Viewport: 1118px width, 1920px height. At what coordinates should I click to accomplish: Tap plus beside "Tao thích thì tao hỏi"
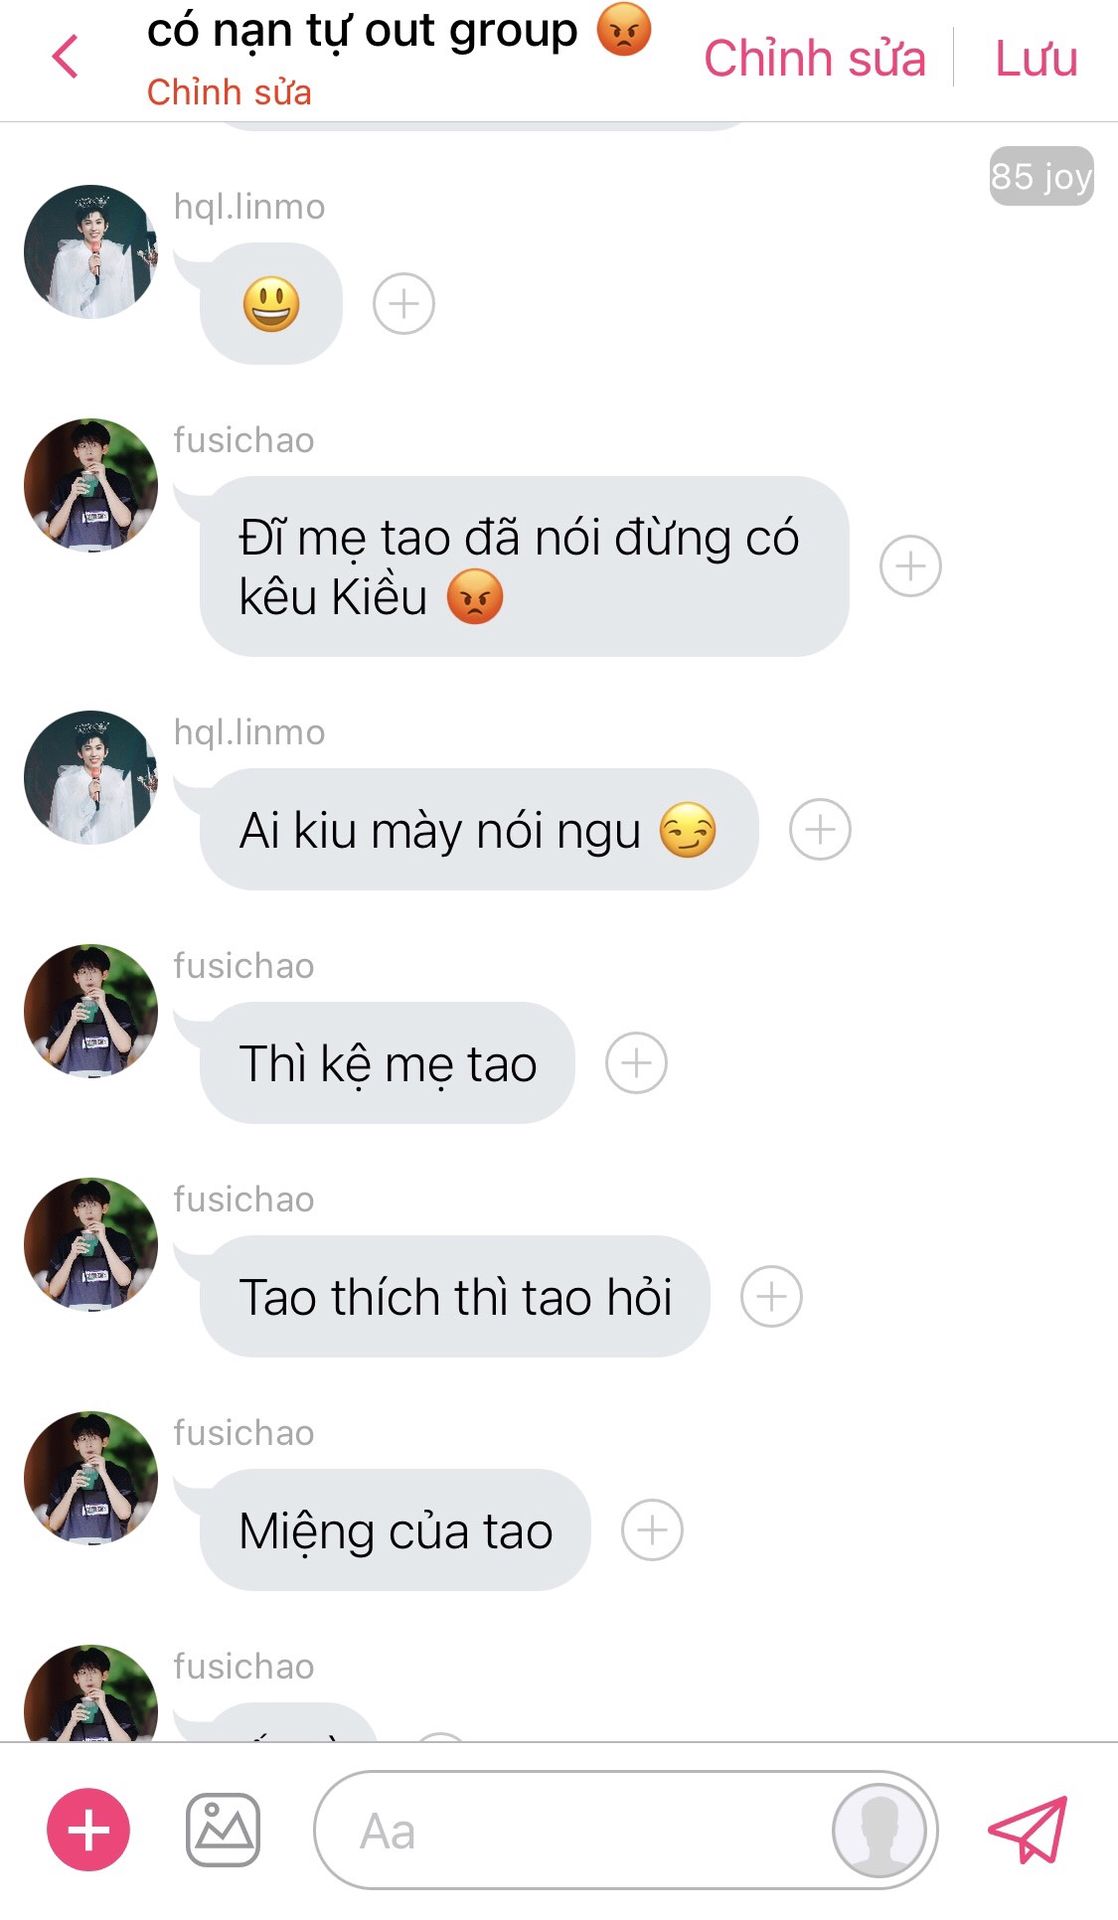click(x=771, y=1297)
